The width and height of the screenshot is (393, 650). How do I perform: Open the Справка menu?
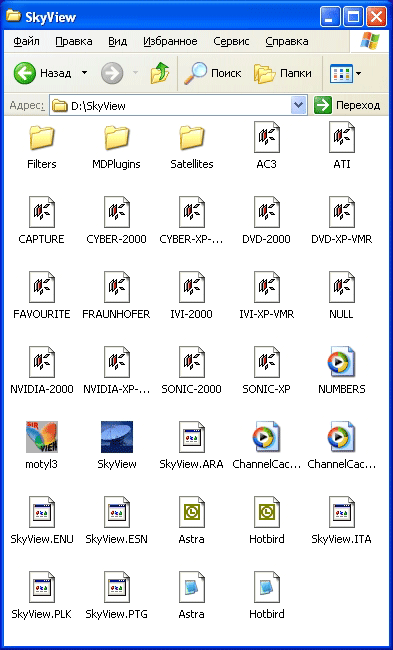(x=287, y=41)
